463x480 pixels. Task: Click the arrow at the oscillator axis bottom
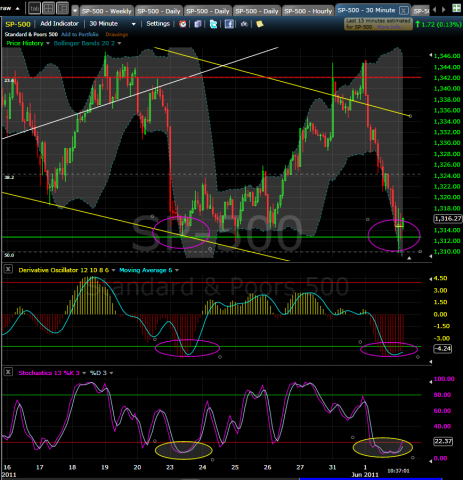tap(430, 361)
